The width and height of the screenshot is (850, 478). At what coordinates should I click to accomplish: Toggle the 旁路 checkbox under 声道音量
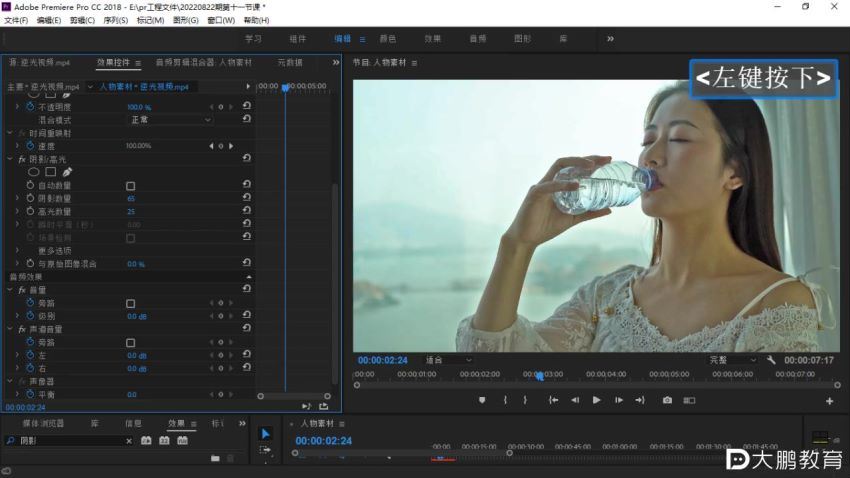[130, 342]
